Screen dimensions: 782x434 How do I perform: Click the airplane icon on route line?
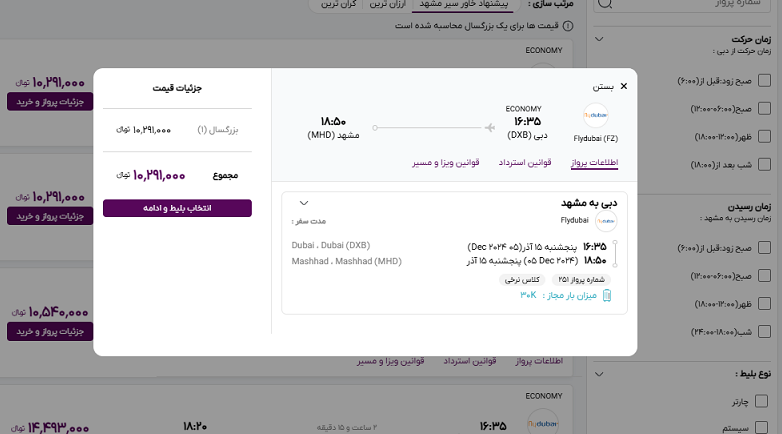coord(490,128)
